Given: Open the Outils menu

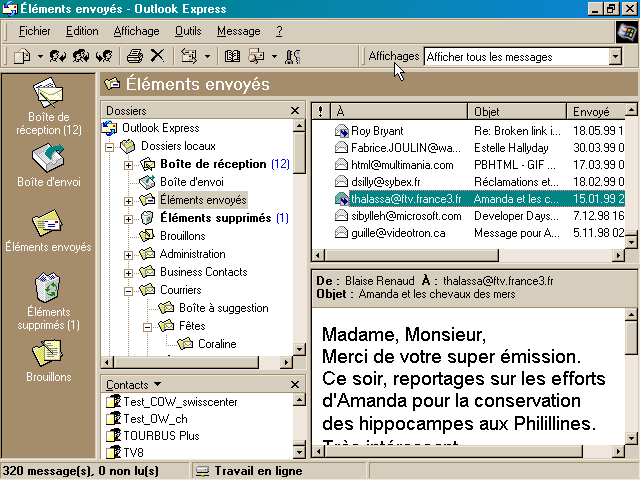Looking at the screenshot, I should (x=188, y=31).
